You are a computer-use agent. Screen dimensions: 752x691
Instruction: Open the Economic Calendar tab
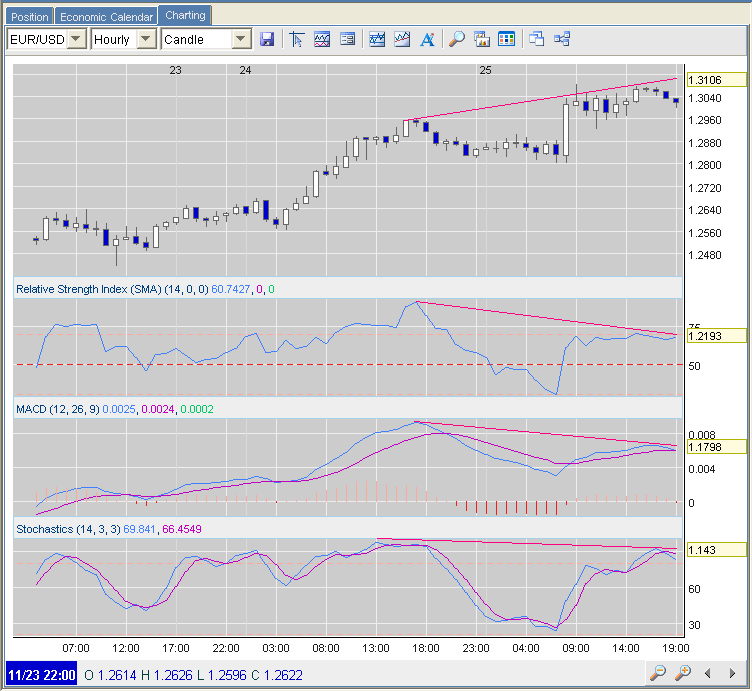point(106,17)
